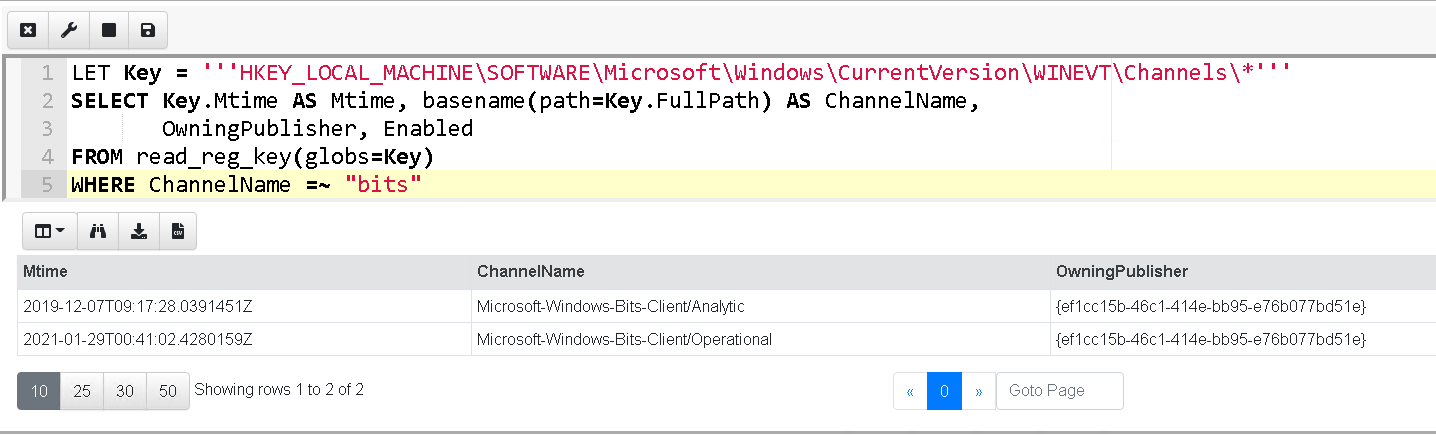Open cell settings with the wrench icon
The image size is (1436, 436).
click(69, 31)
